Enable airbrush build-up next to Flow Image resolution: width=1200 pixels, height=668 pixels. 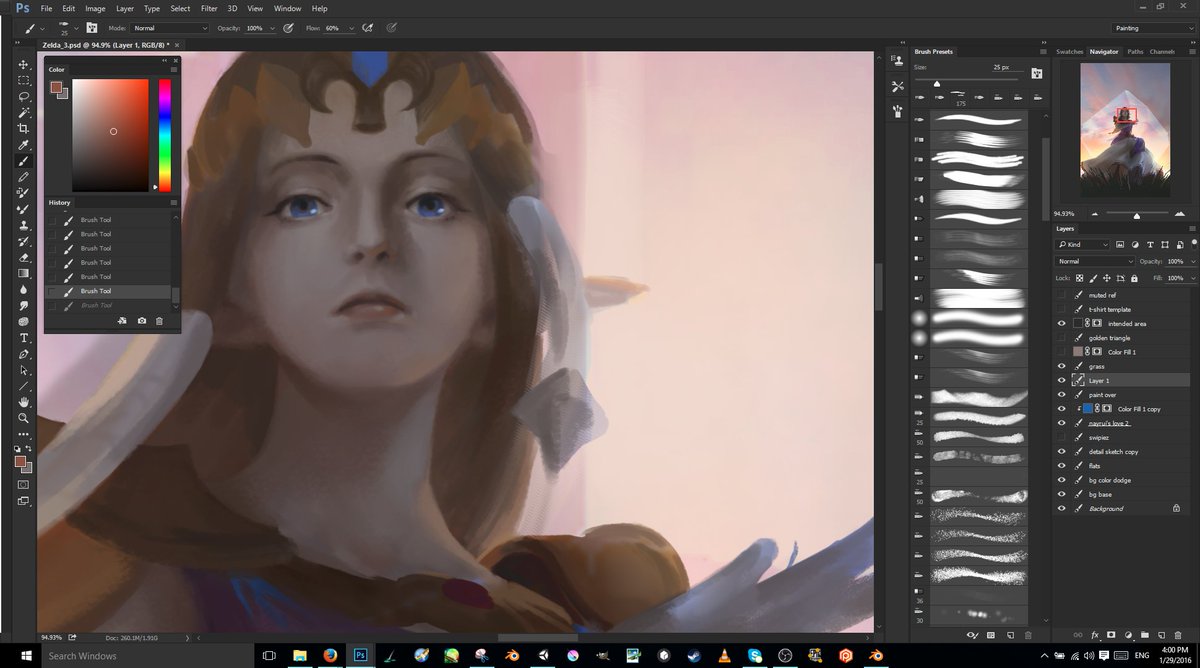pyautogui.click(x=369, y=28)
